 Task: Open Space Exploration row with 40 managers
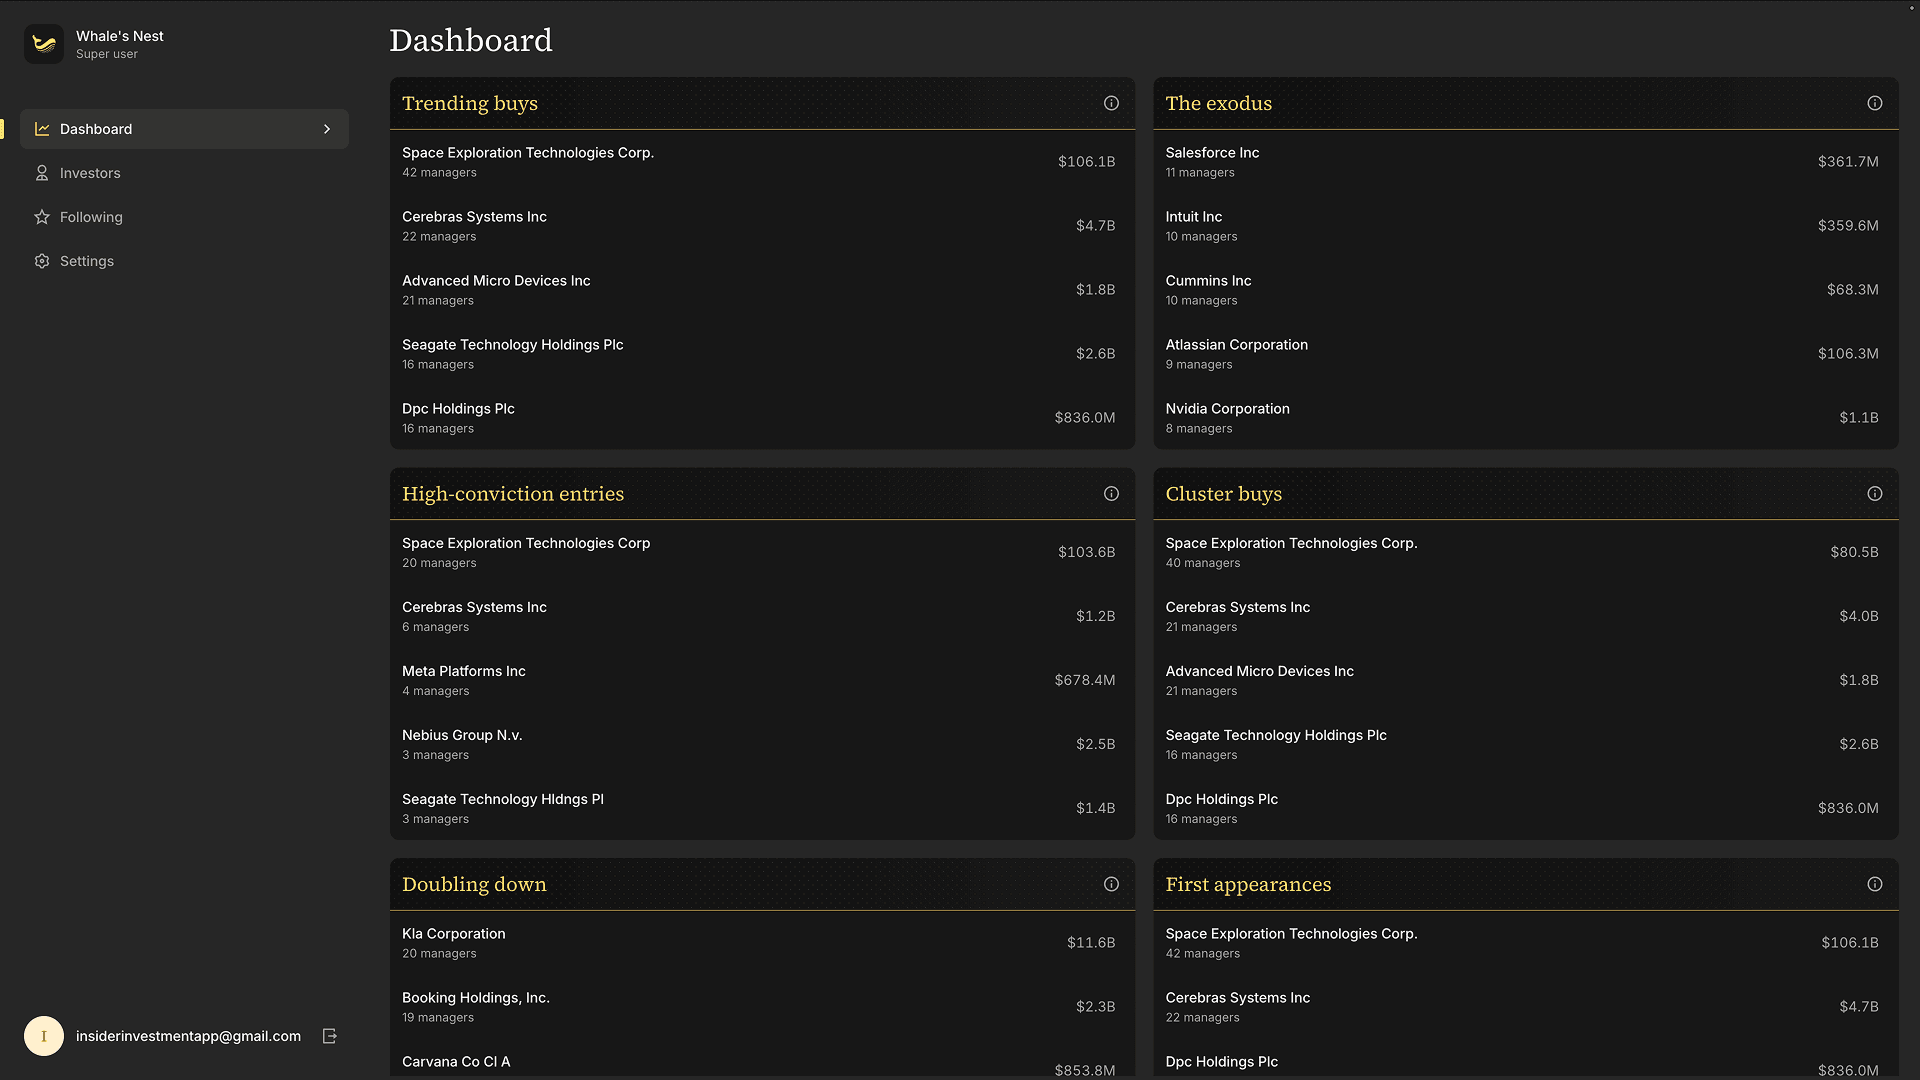tap(1526, 552)
